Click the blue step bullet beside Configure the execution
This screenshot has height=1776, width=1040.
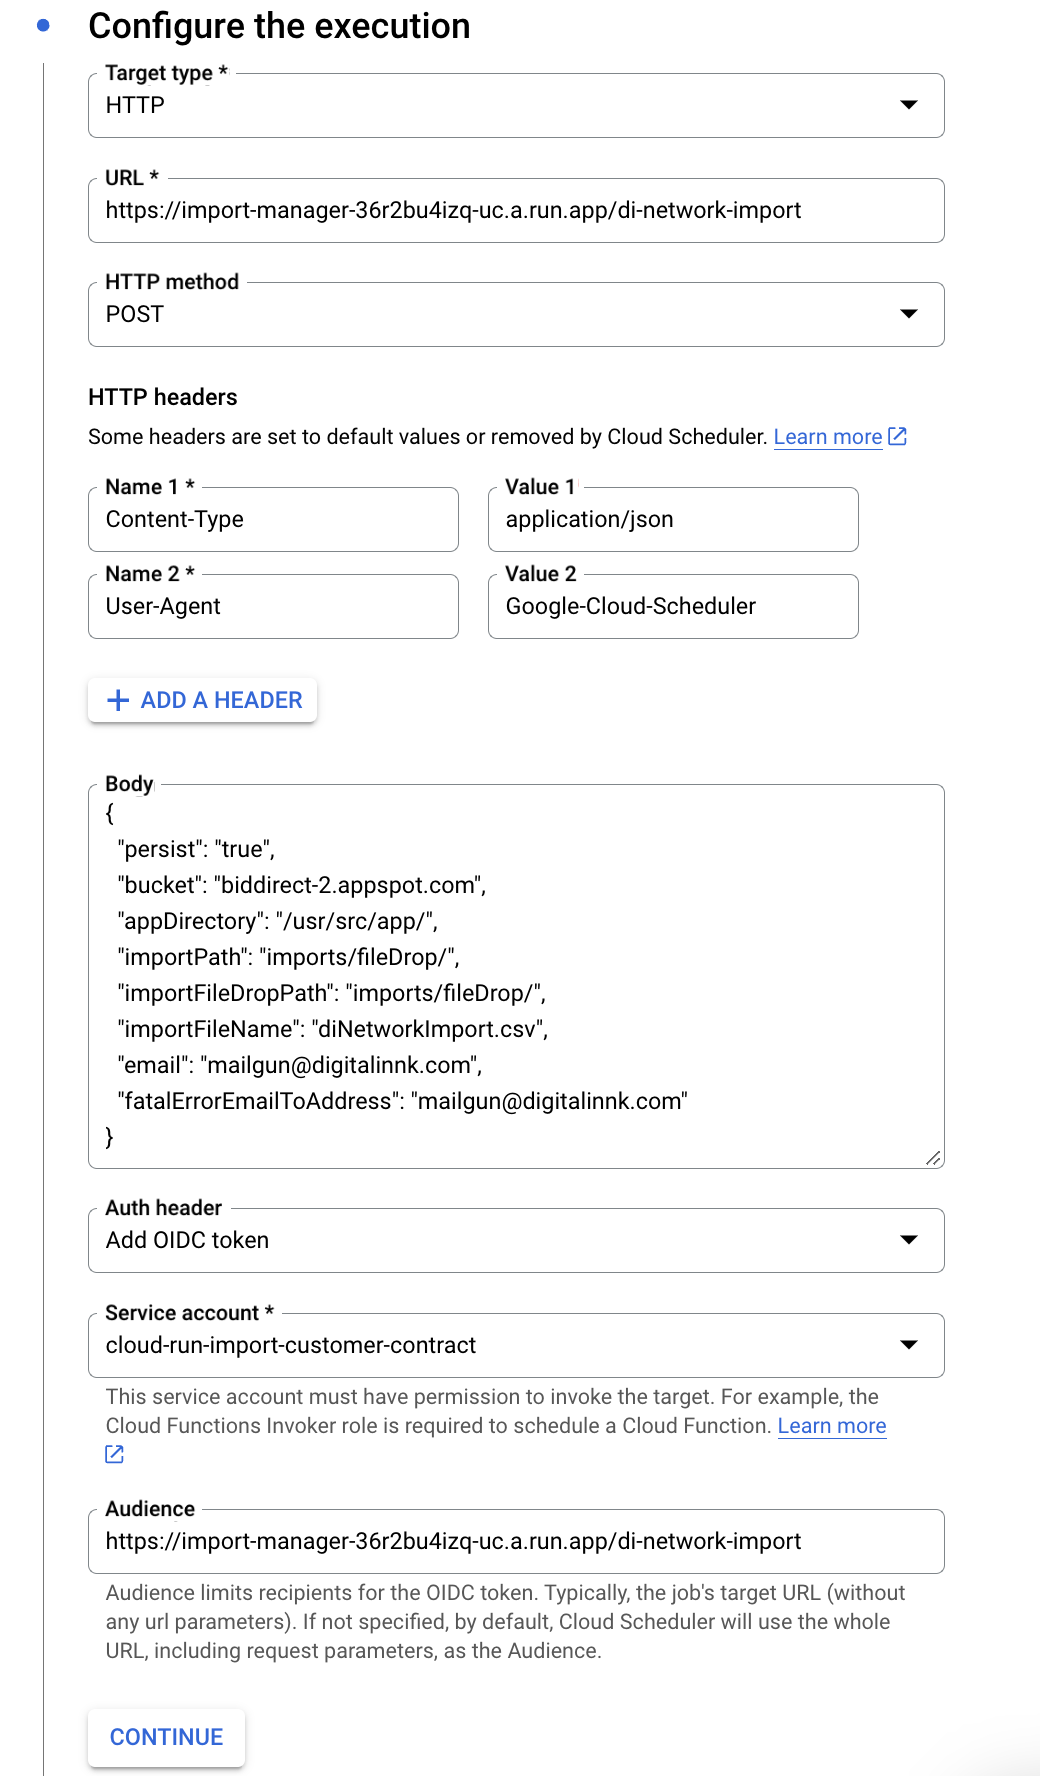(43, 26)
